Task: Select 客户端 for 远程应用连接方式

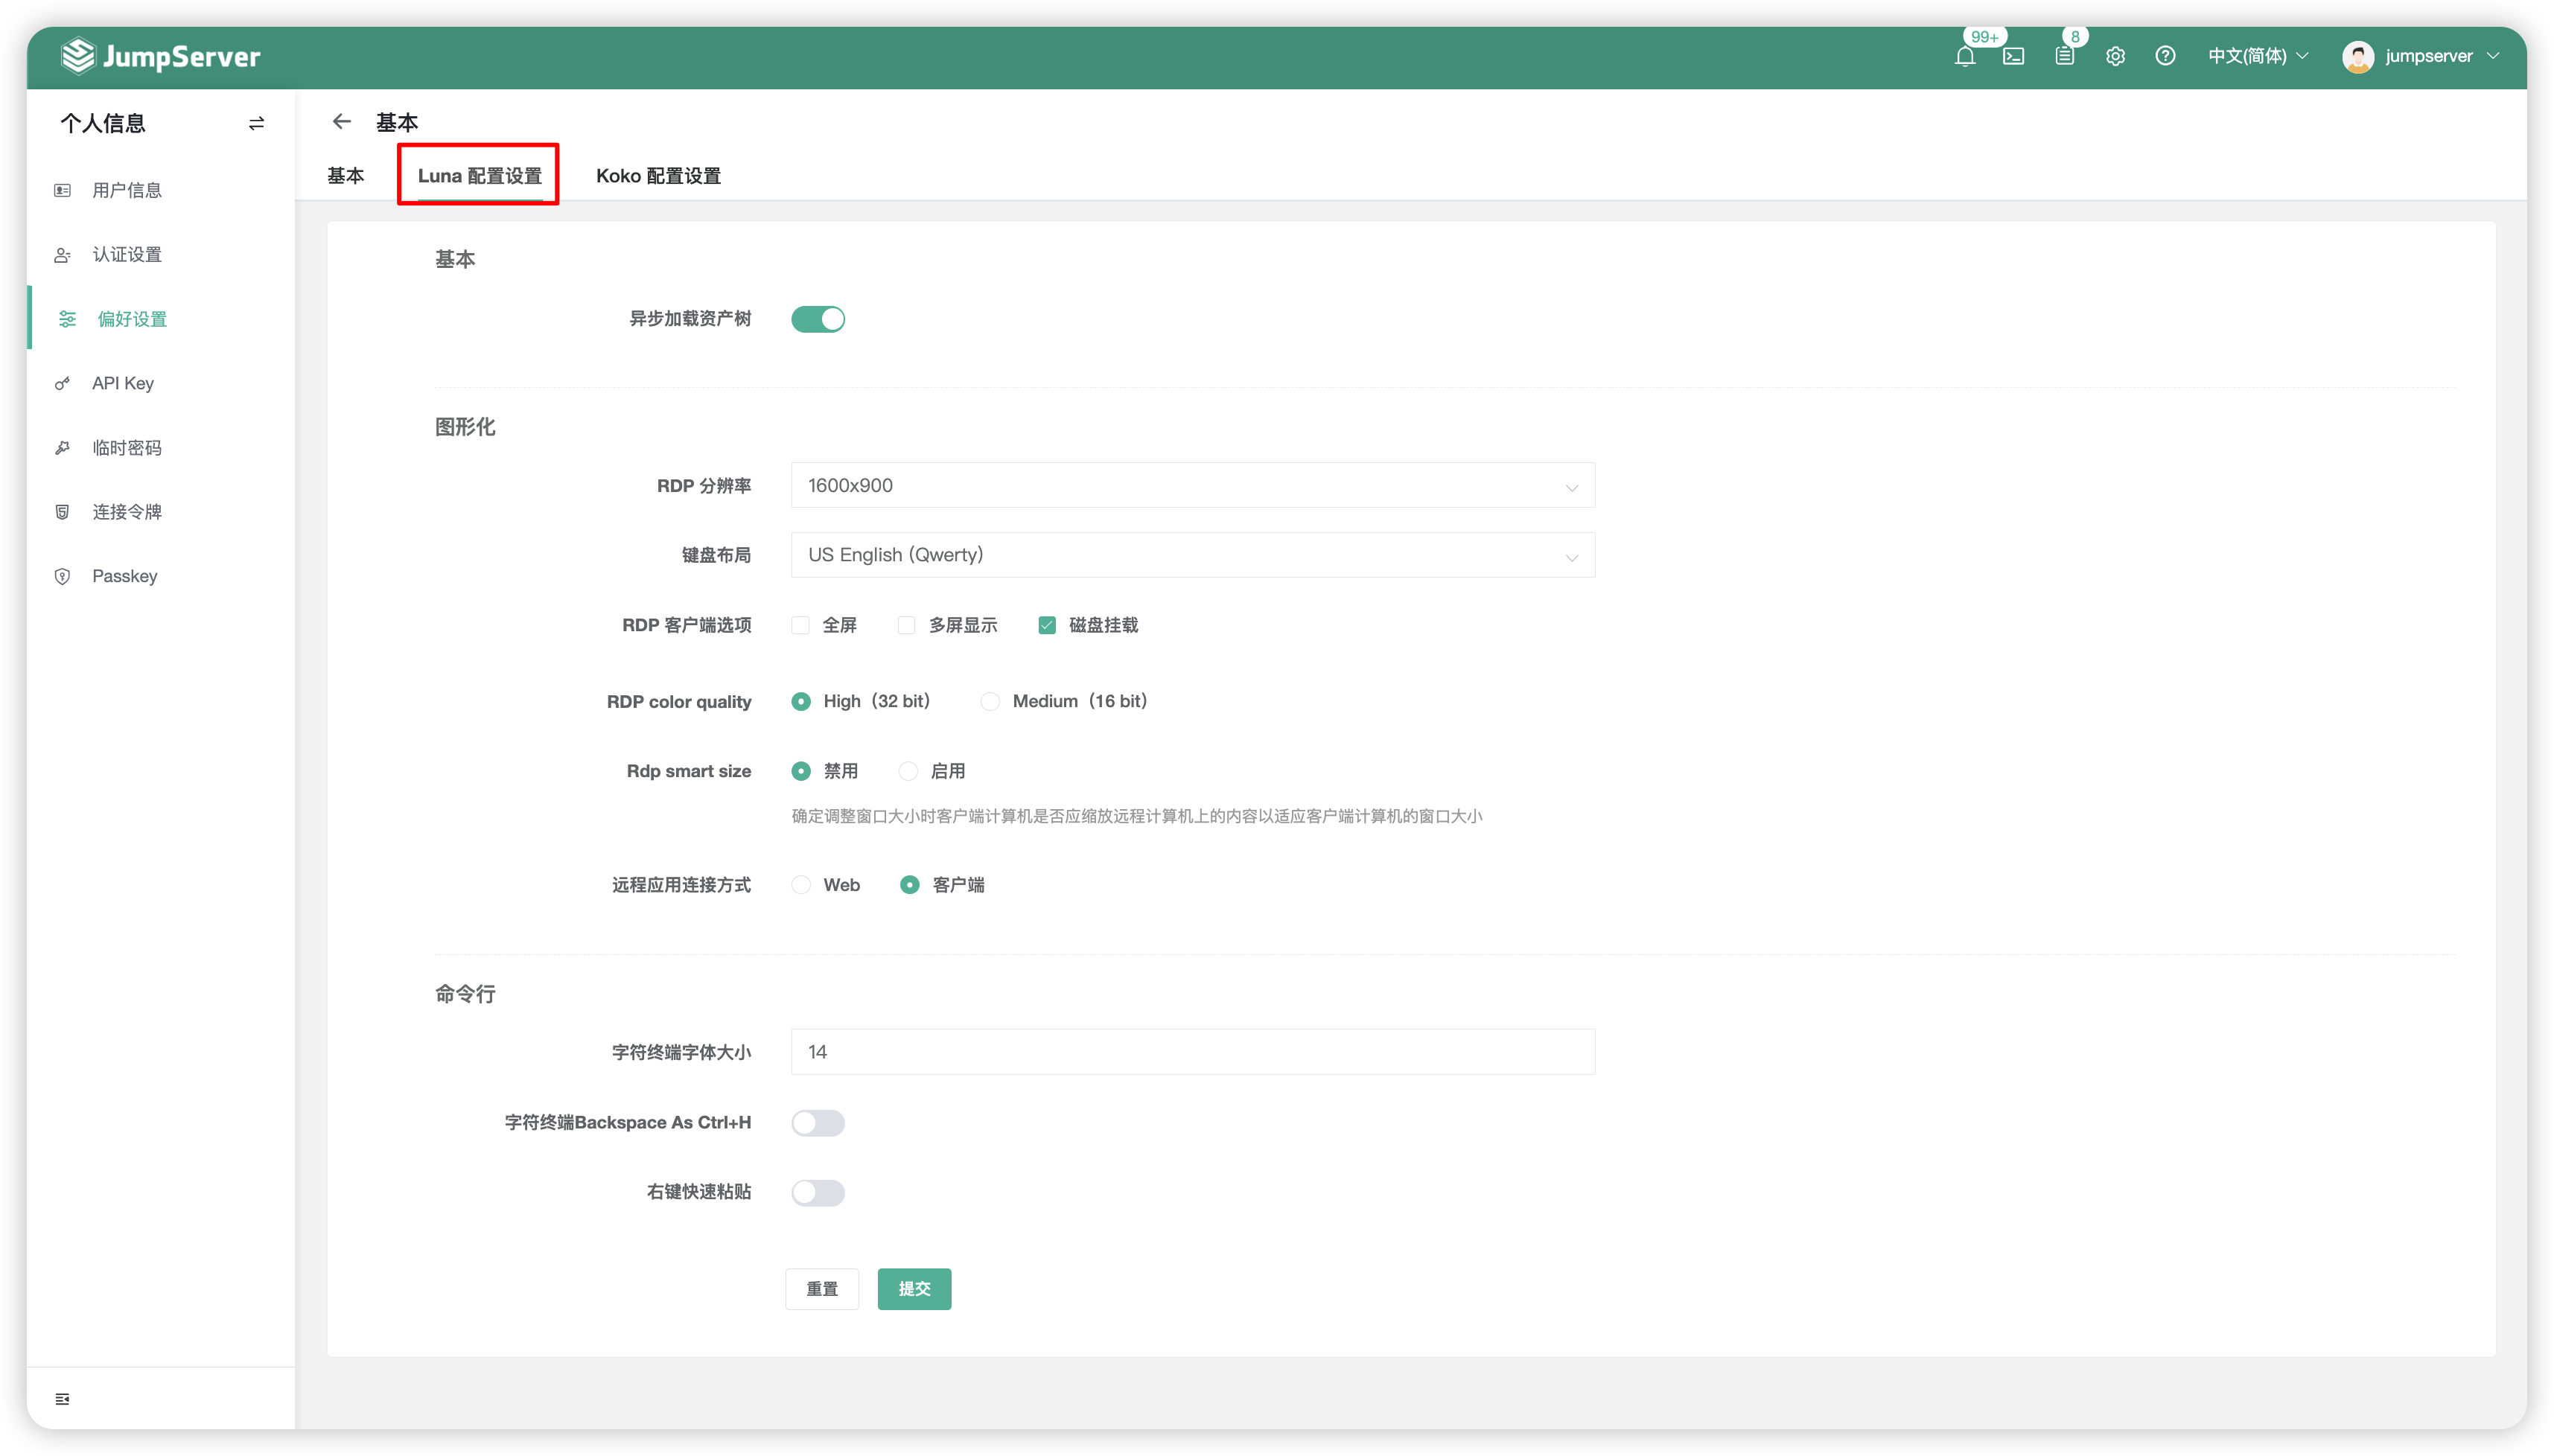Action: pos(909,885)
